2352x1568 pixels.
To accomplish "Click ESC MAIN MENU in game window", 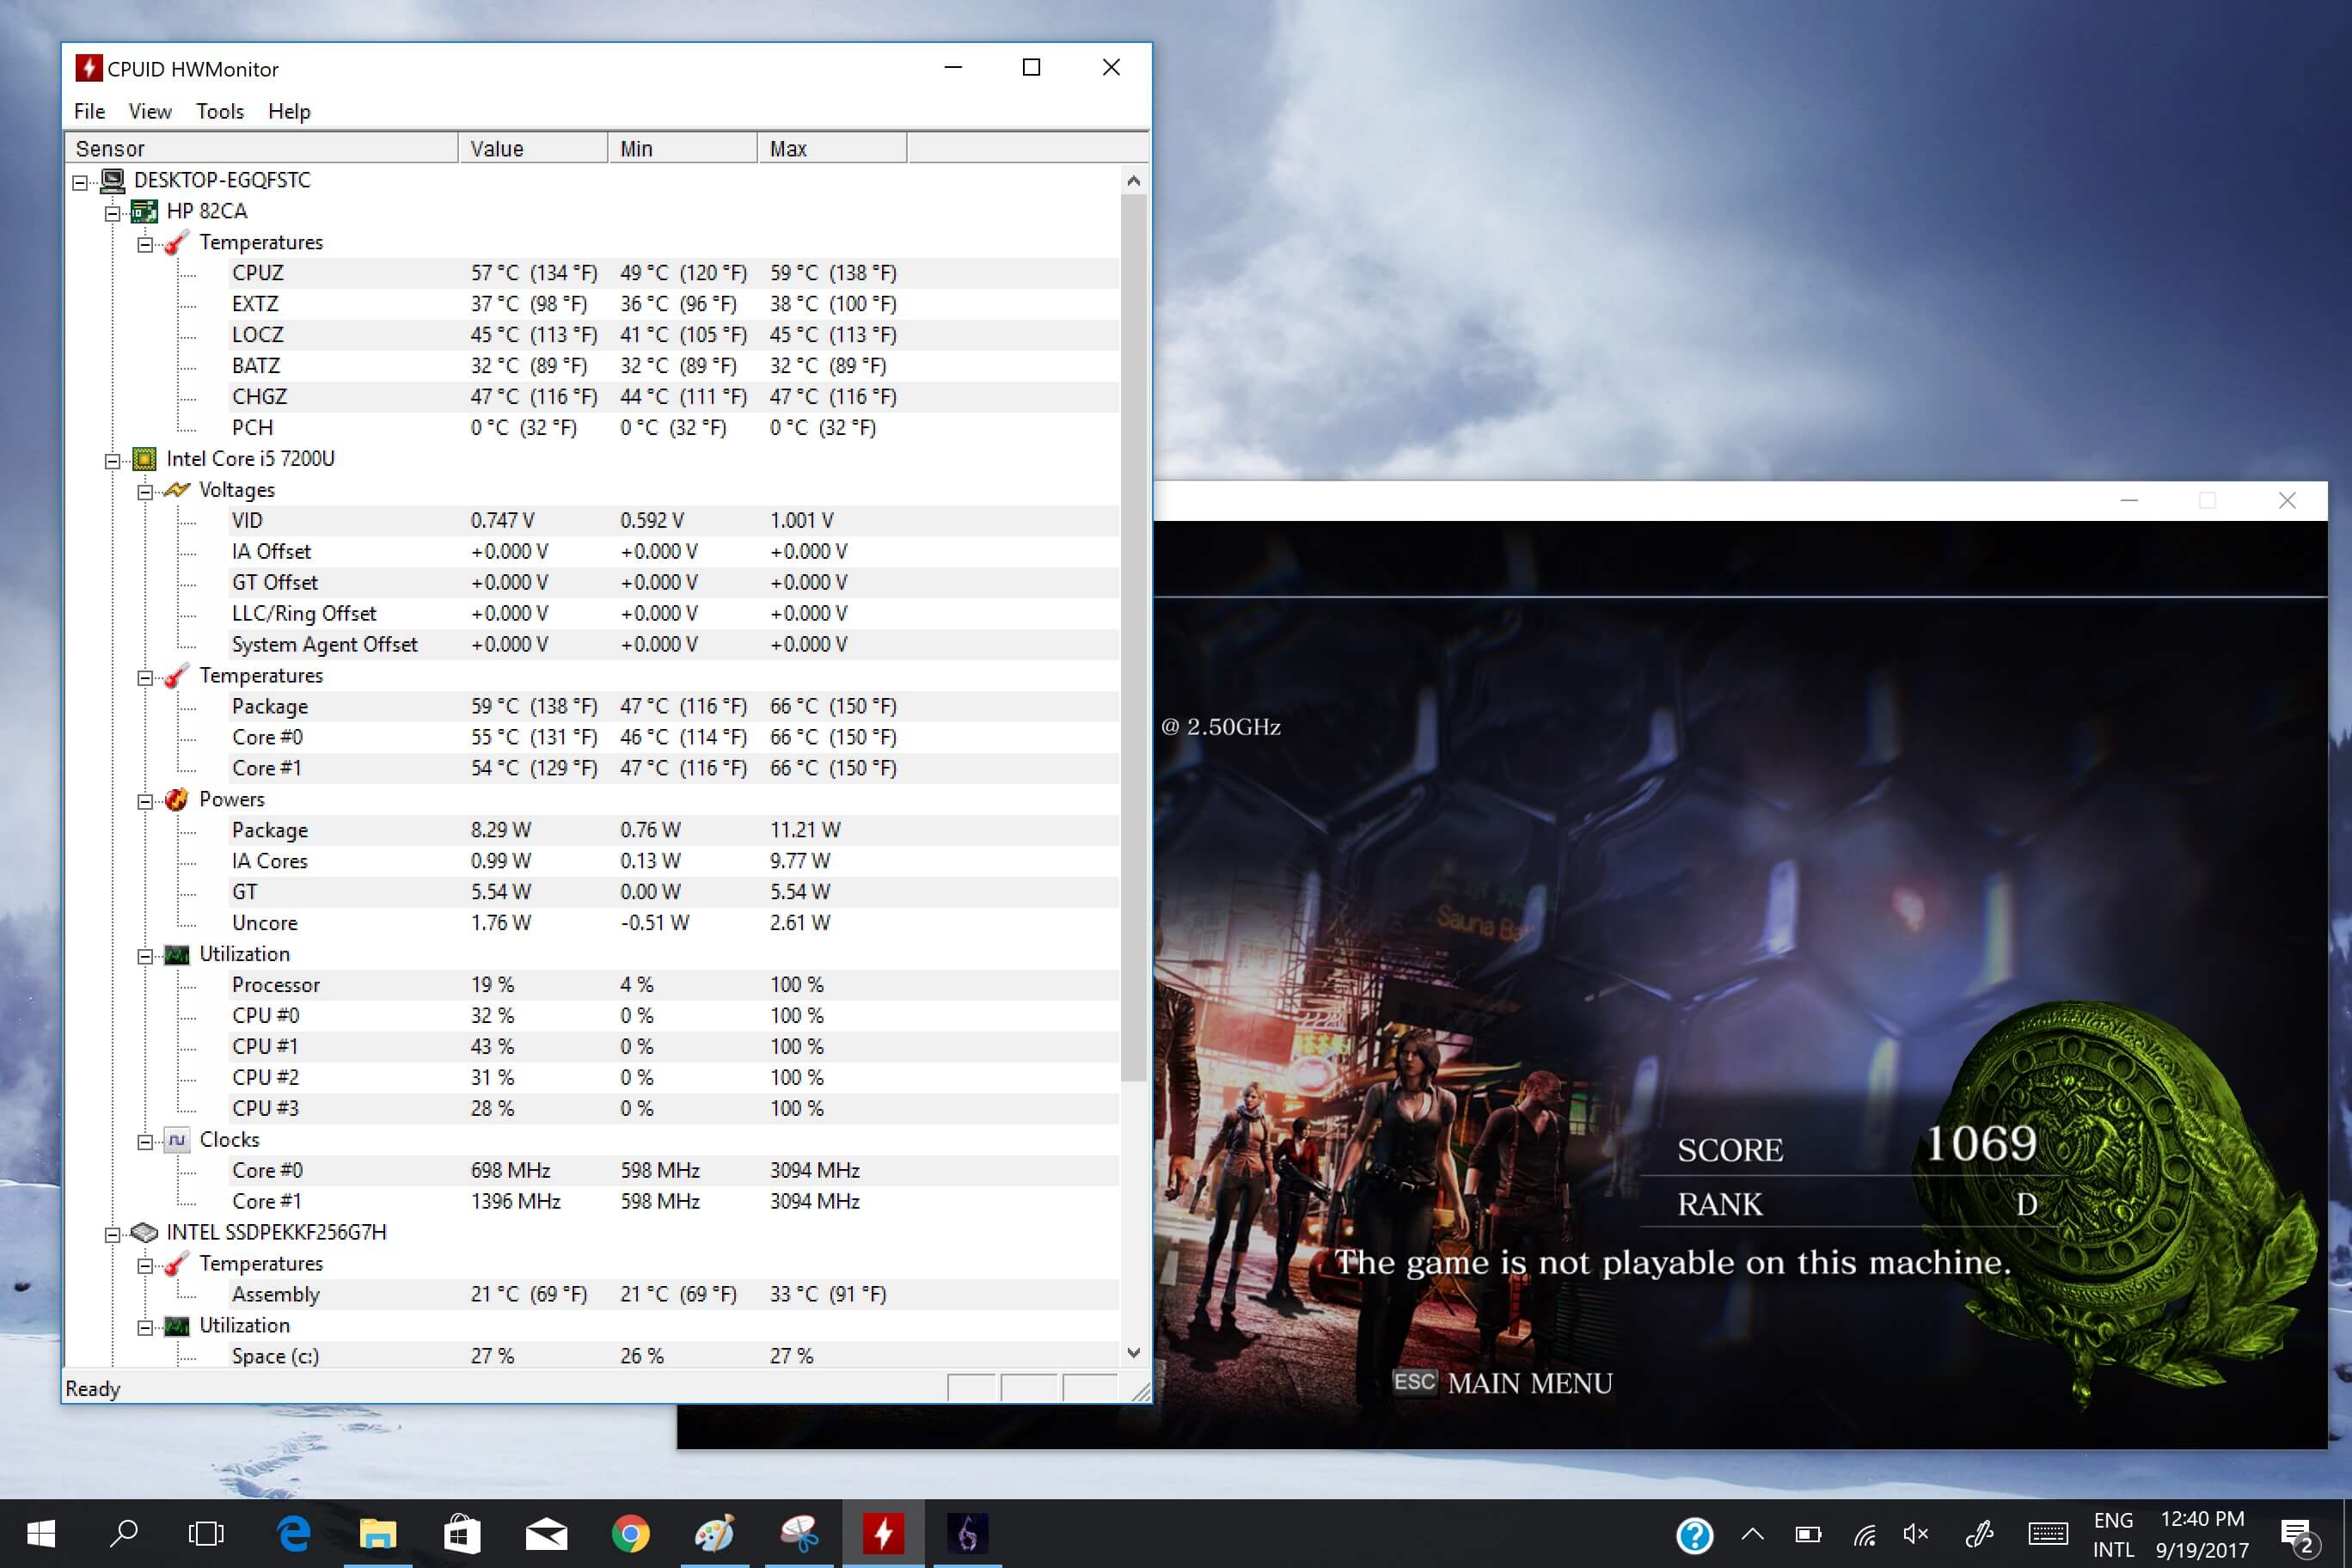I will [x=1503, y=1383].
